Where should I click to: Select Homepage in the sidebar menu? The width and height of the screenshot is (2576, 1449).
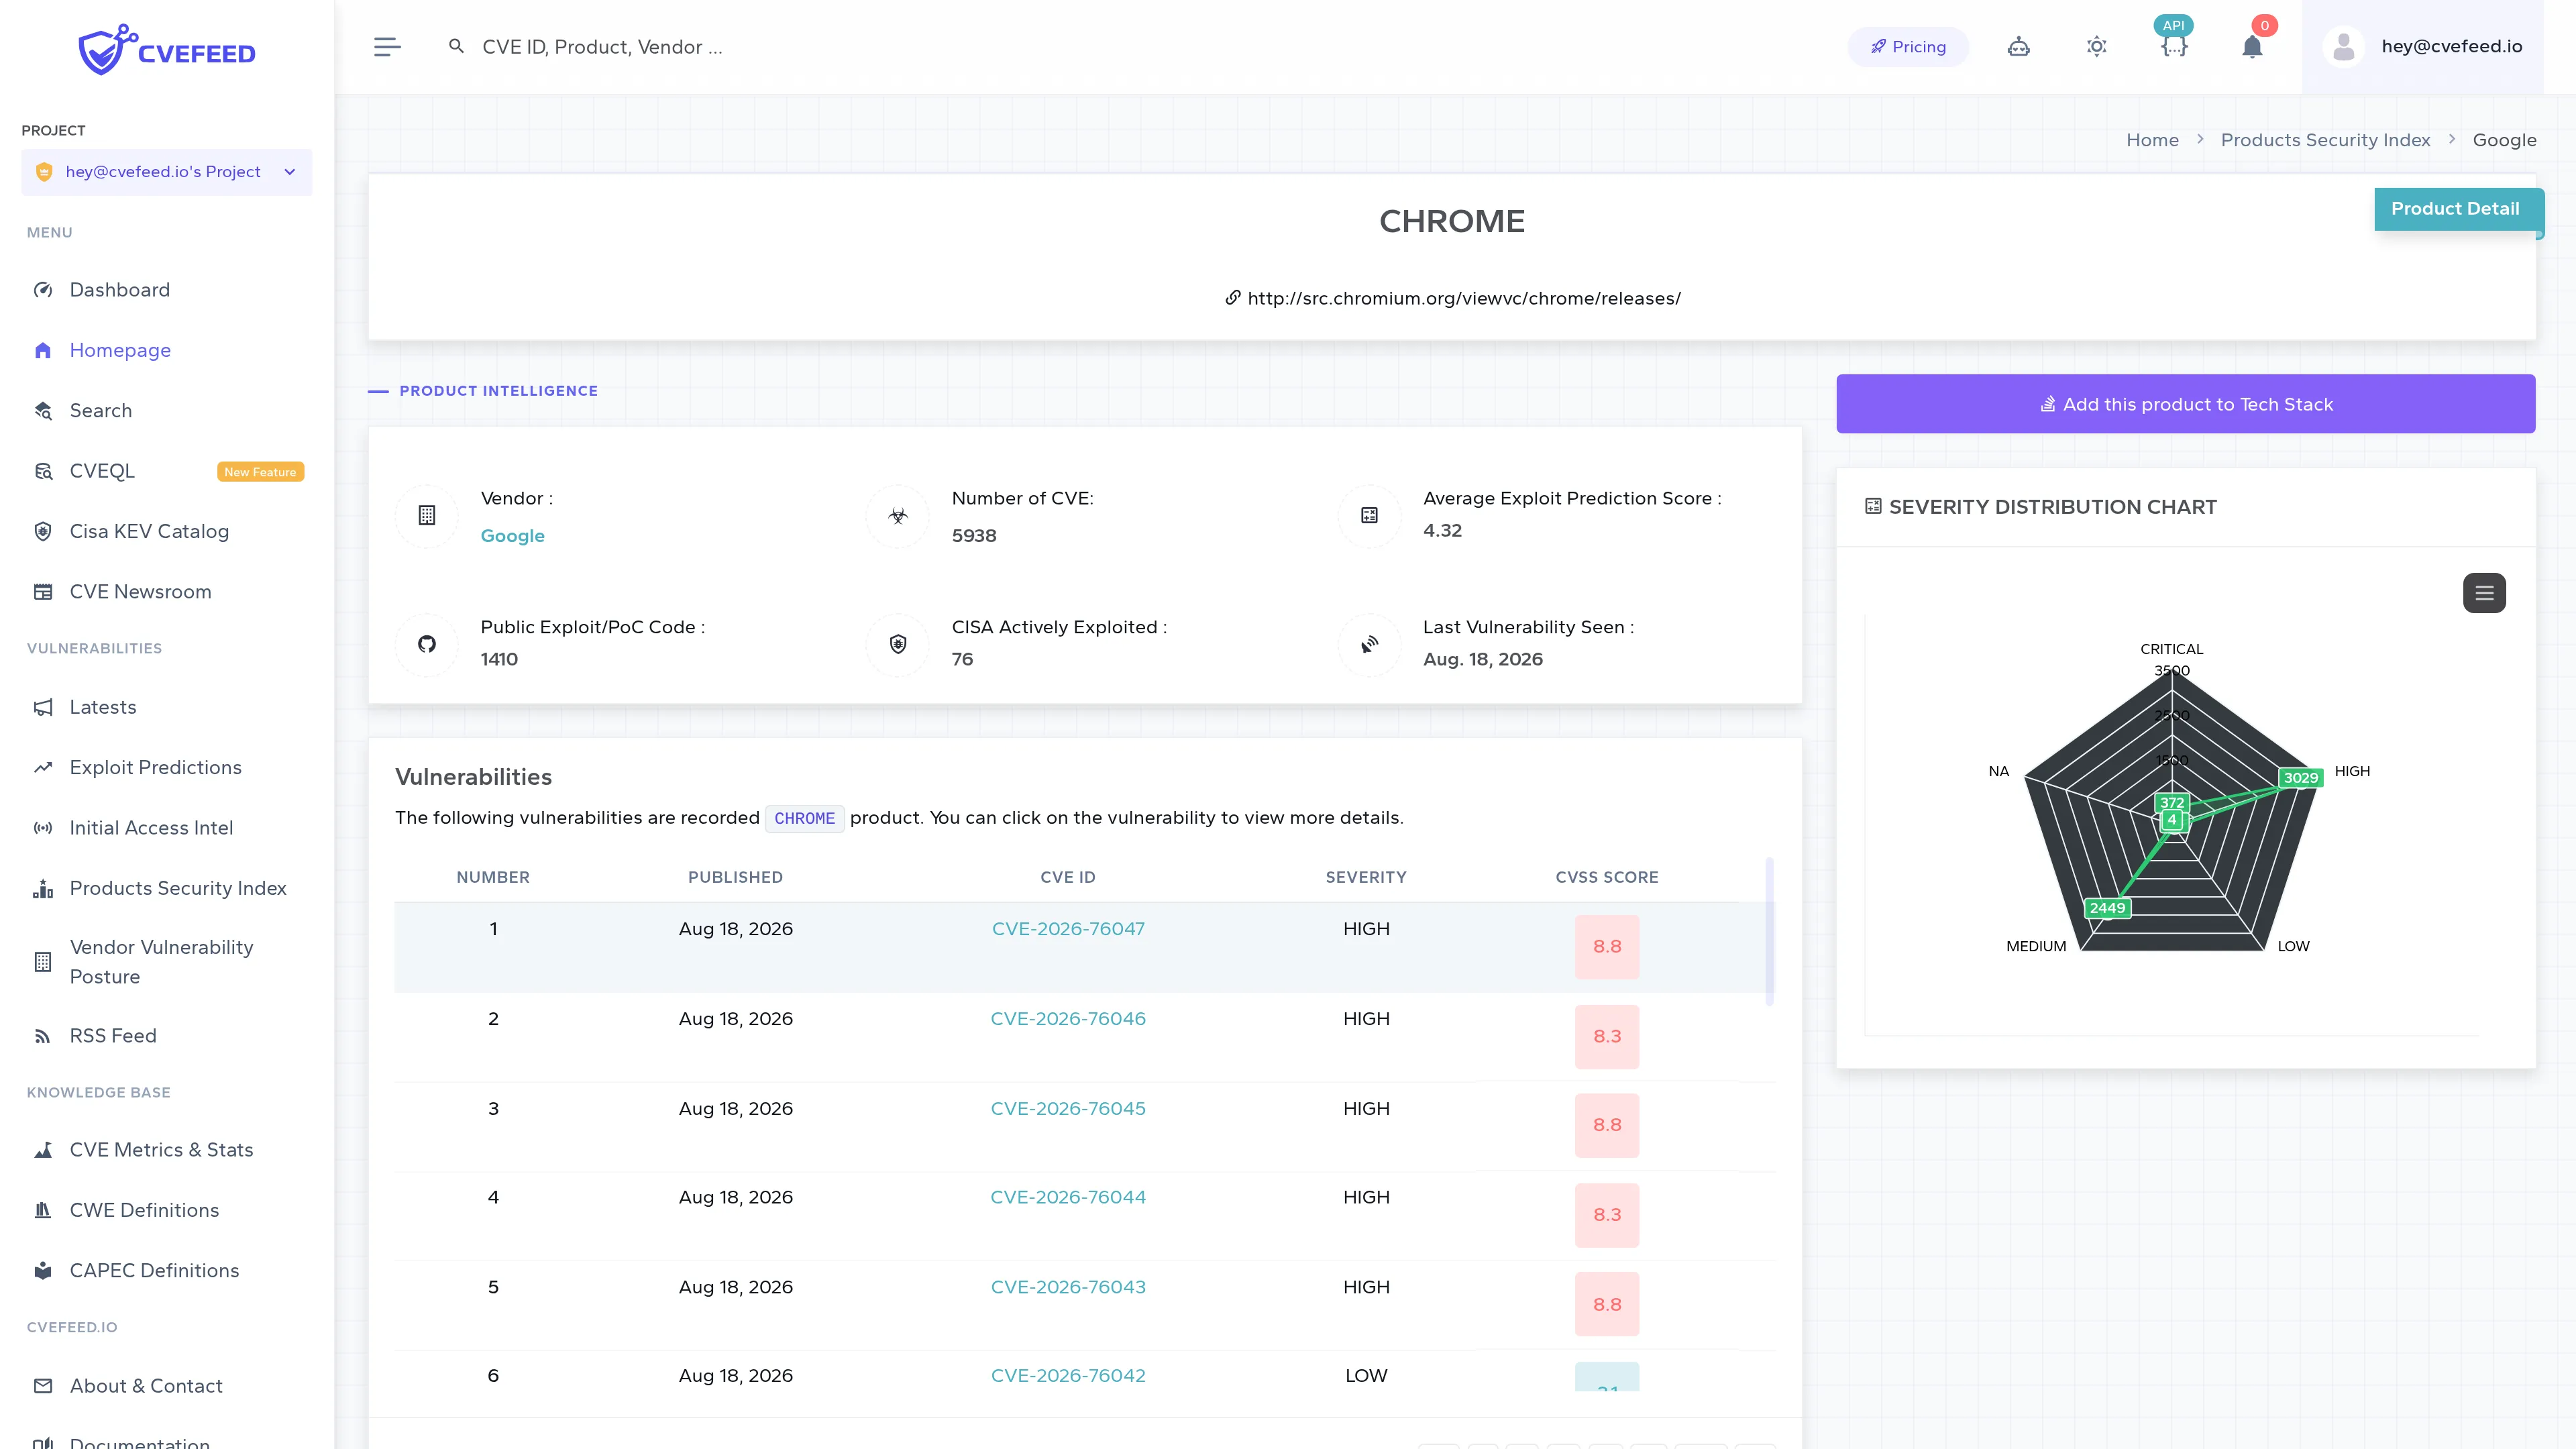click(x=120, y=350)
